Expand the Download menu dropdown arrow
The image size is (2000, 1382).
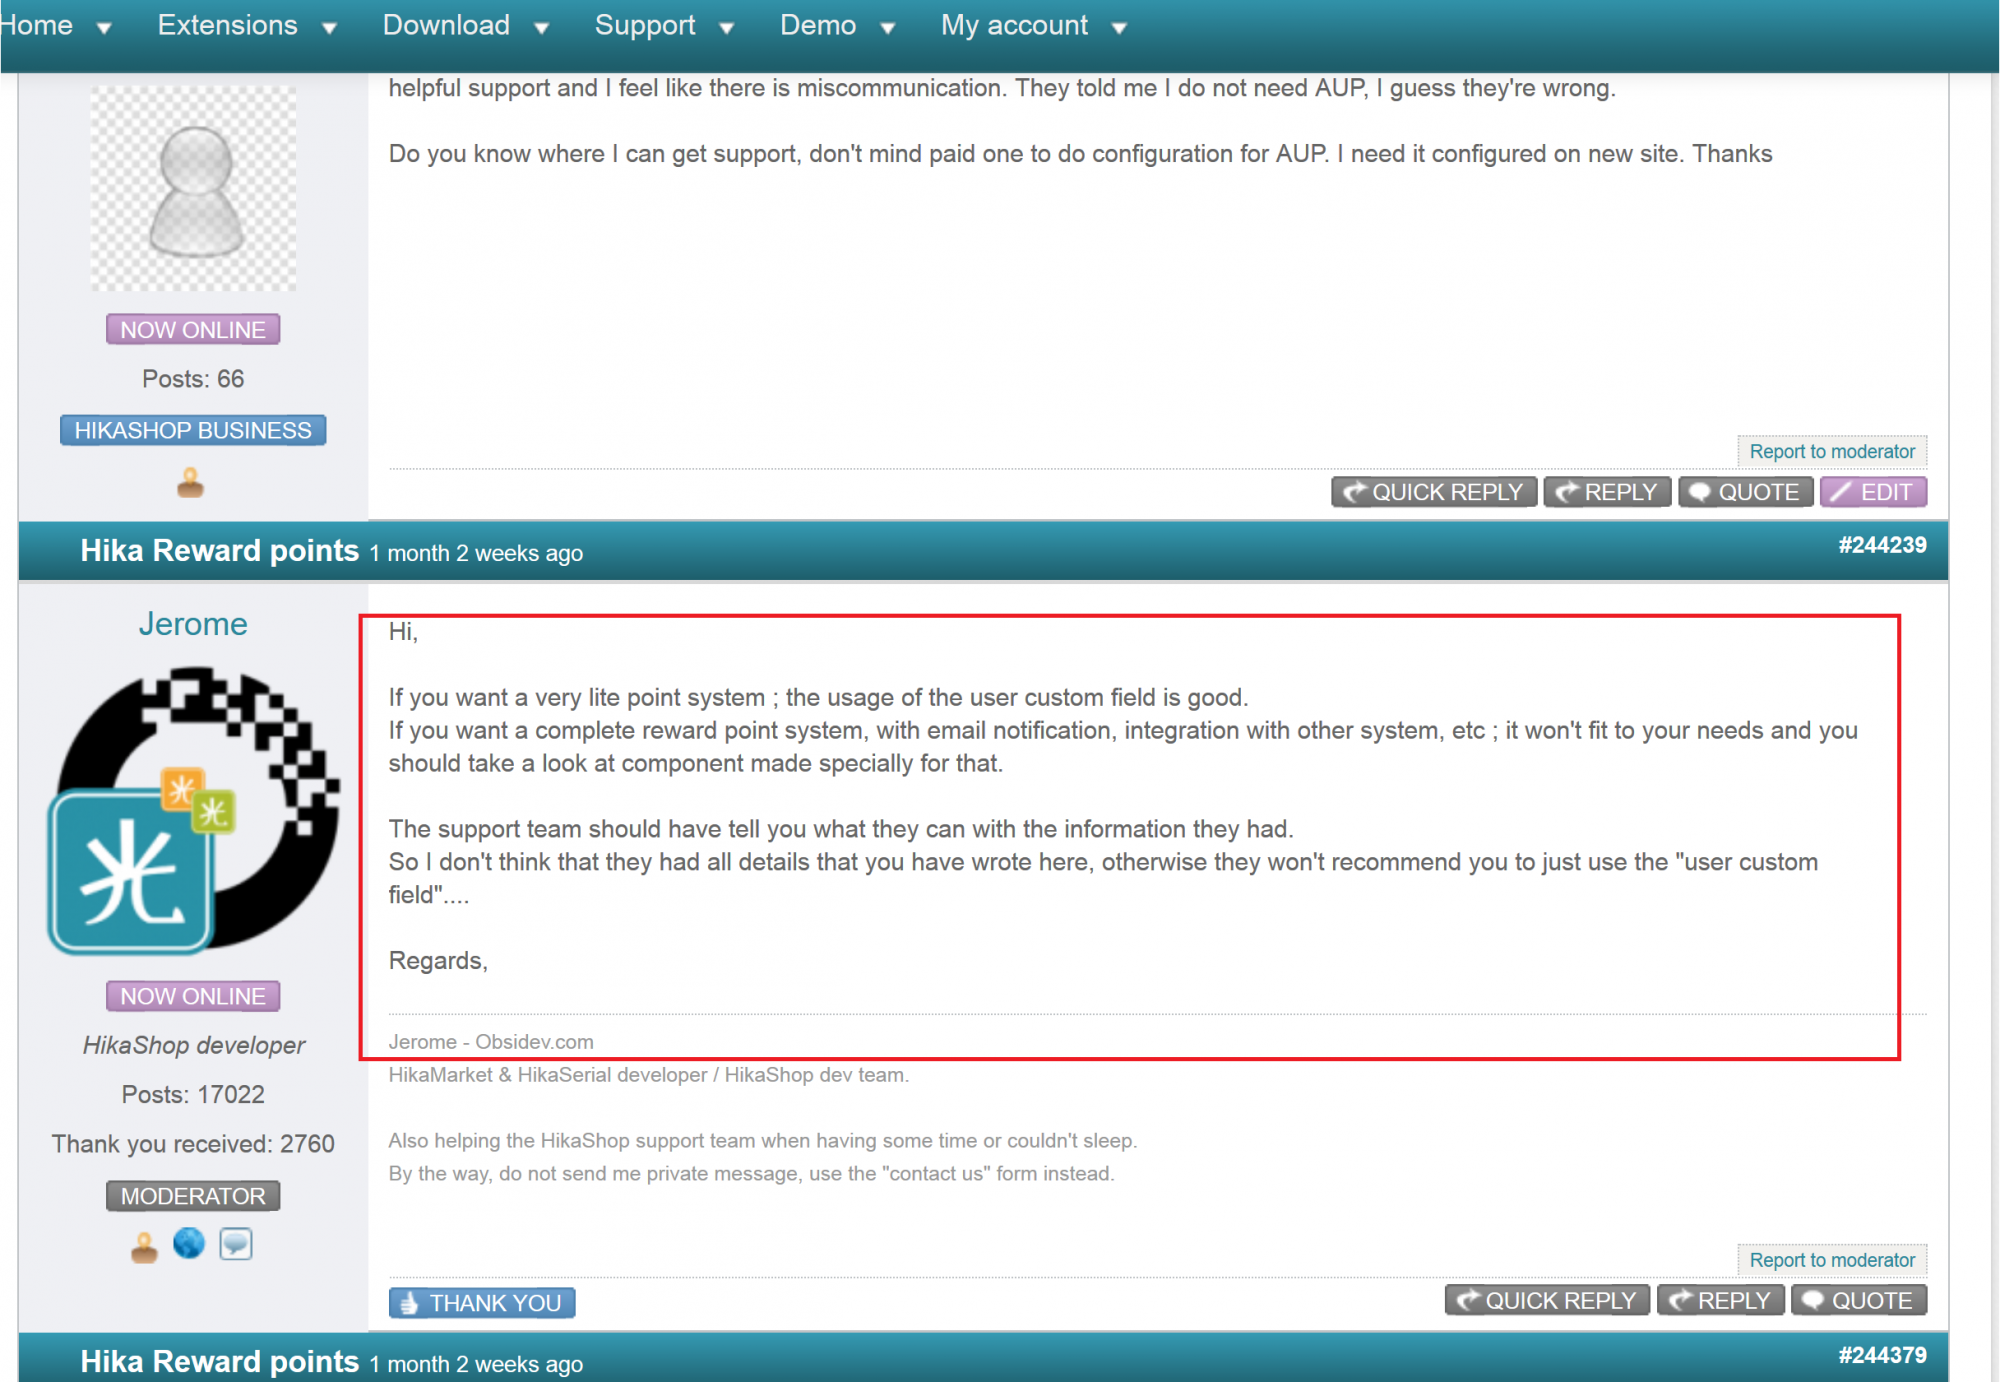tap(541, 28)
